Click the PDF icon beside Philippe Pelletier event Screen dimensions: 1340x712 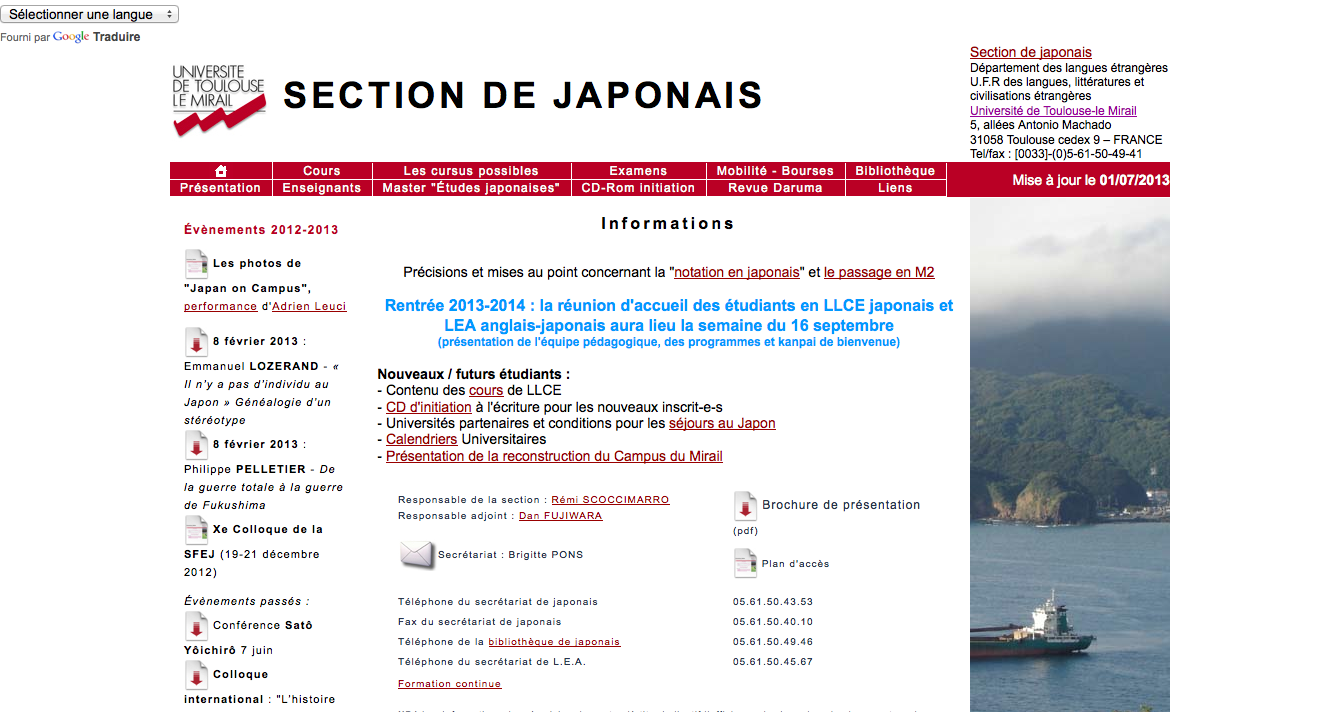click(x=196, y=444)
